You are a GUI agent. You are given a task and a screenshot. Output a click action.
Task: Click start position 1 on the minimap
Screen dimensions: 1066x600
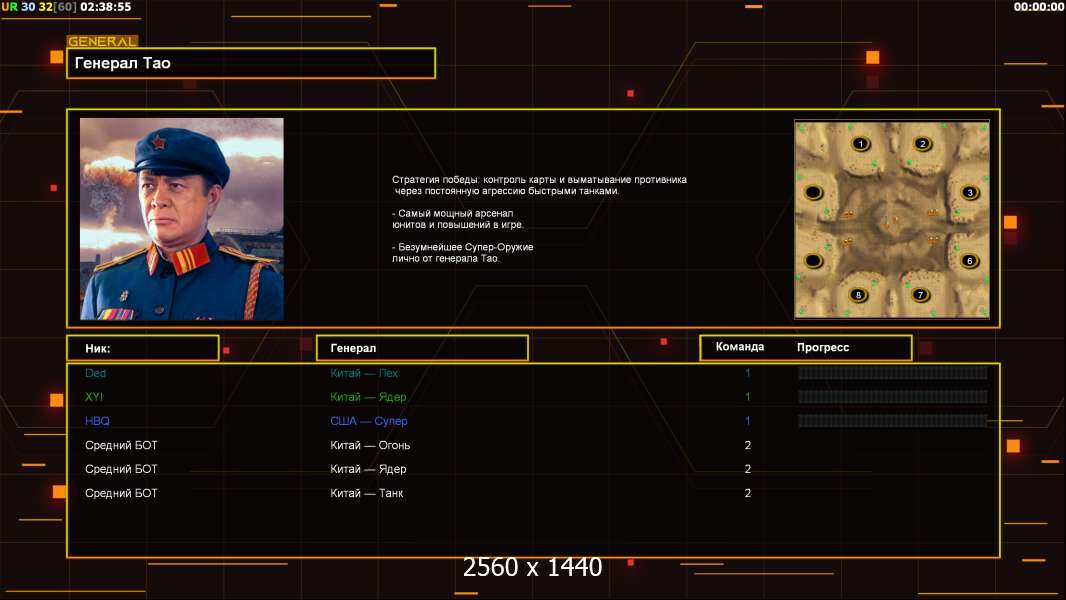coord(861,143)
